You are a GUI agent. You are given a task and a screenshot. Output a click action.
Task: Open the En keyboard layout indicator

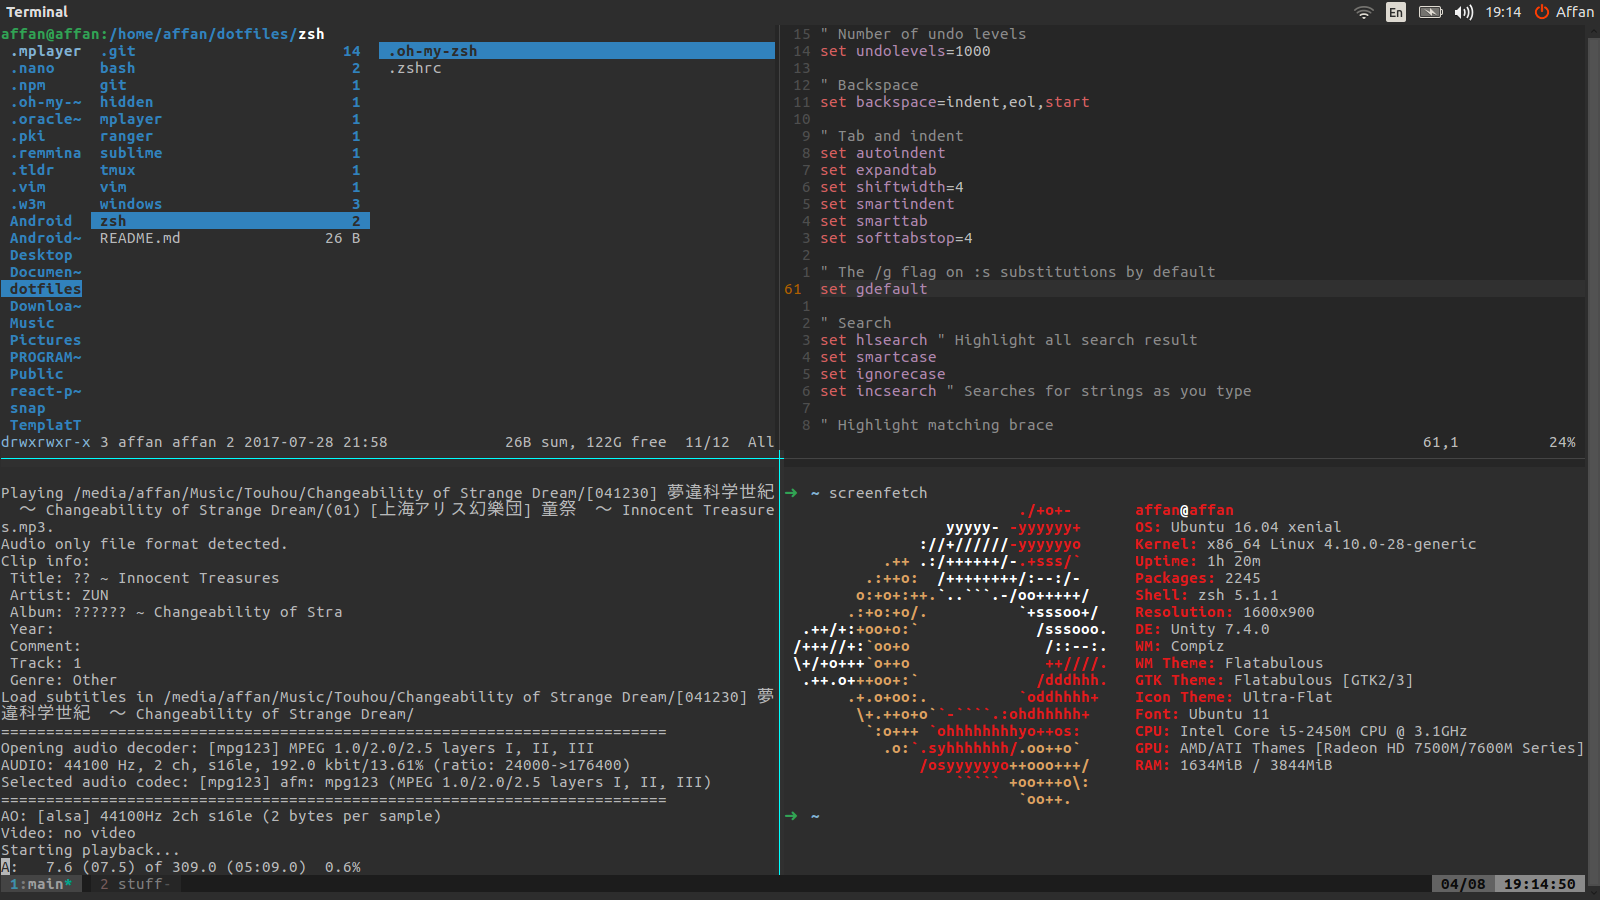pos(1396,12)
